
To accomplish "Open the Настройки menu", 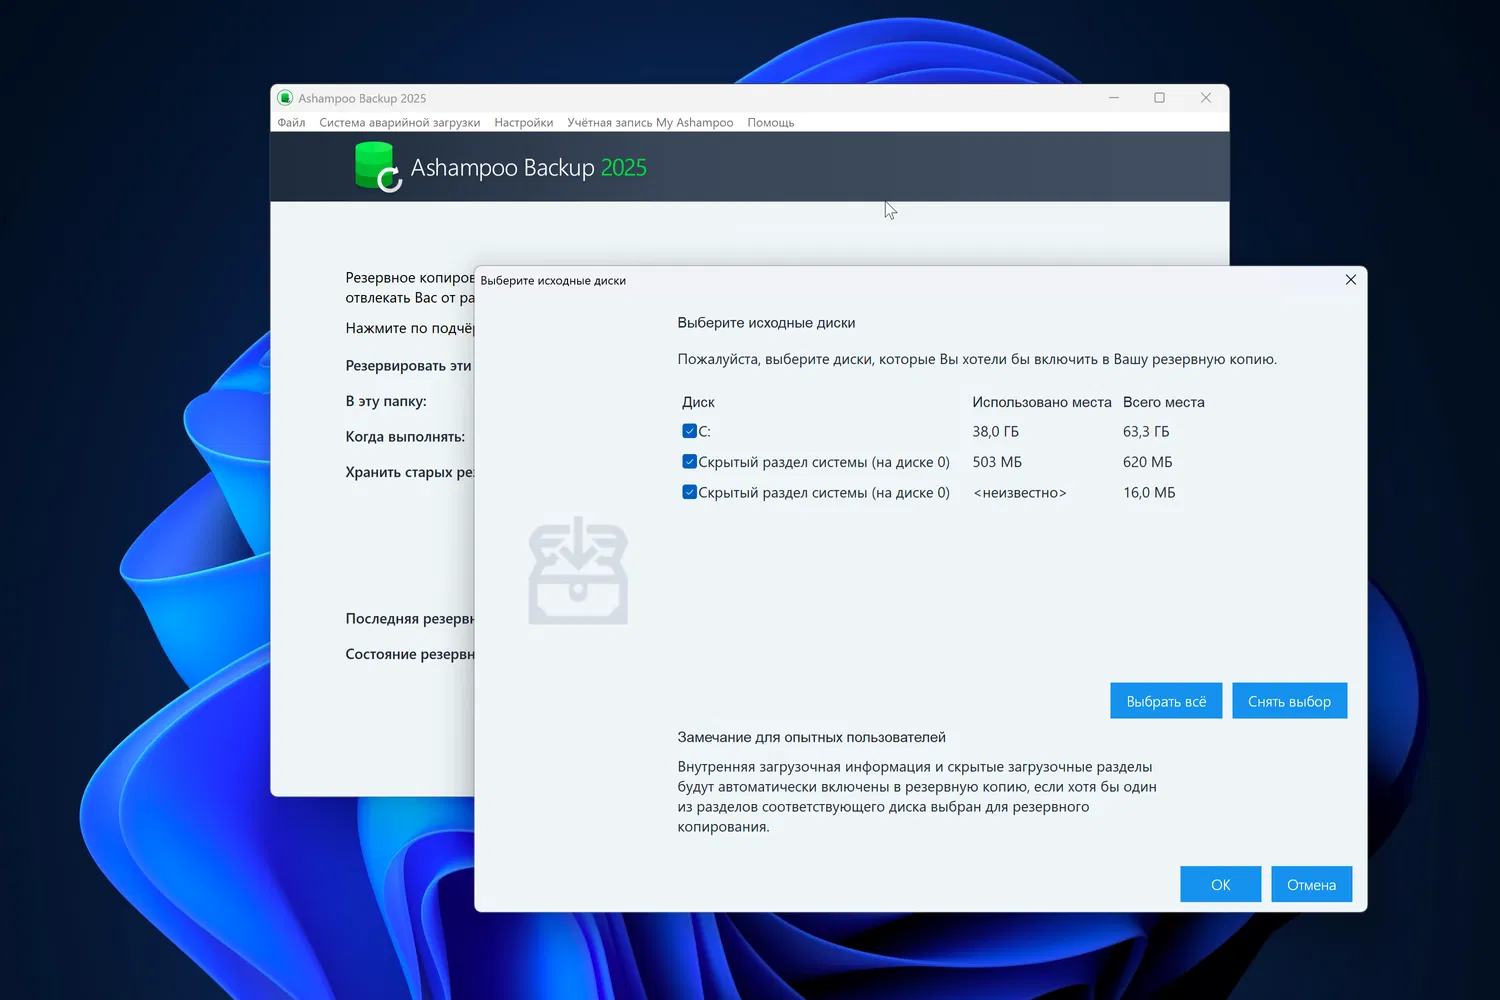I will pyautogui.click(x=524, y=122).
